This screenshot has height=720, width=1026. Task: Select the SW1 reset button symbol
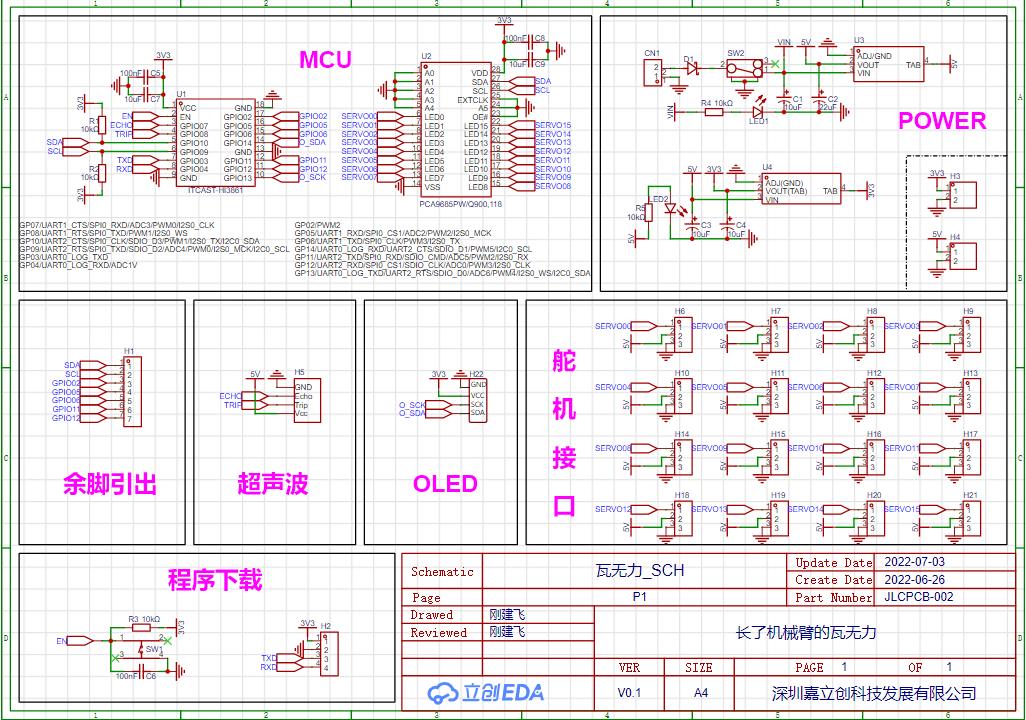141,650
